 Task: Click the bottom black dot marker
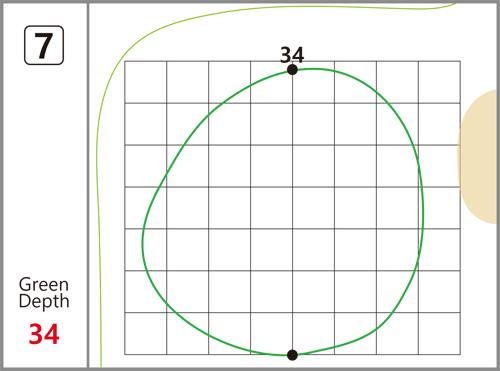coord(292,355)
